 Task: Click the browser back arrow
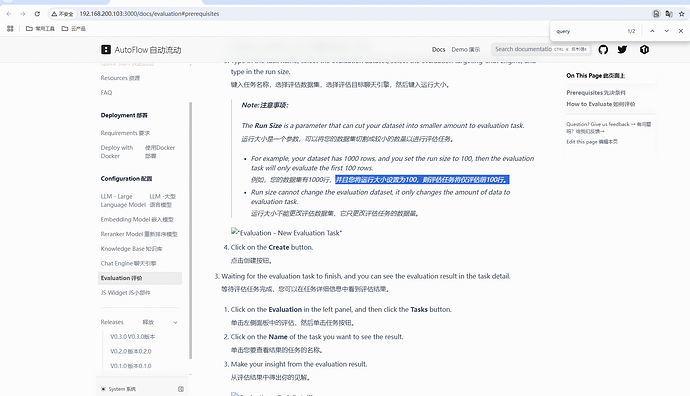[x=9, y=14]
